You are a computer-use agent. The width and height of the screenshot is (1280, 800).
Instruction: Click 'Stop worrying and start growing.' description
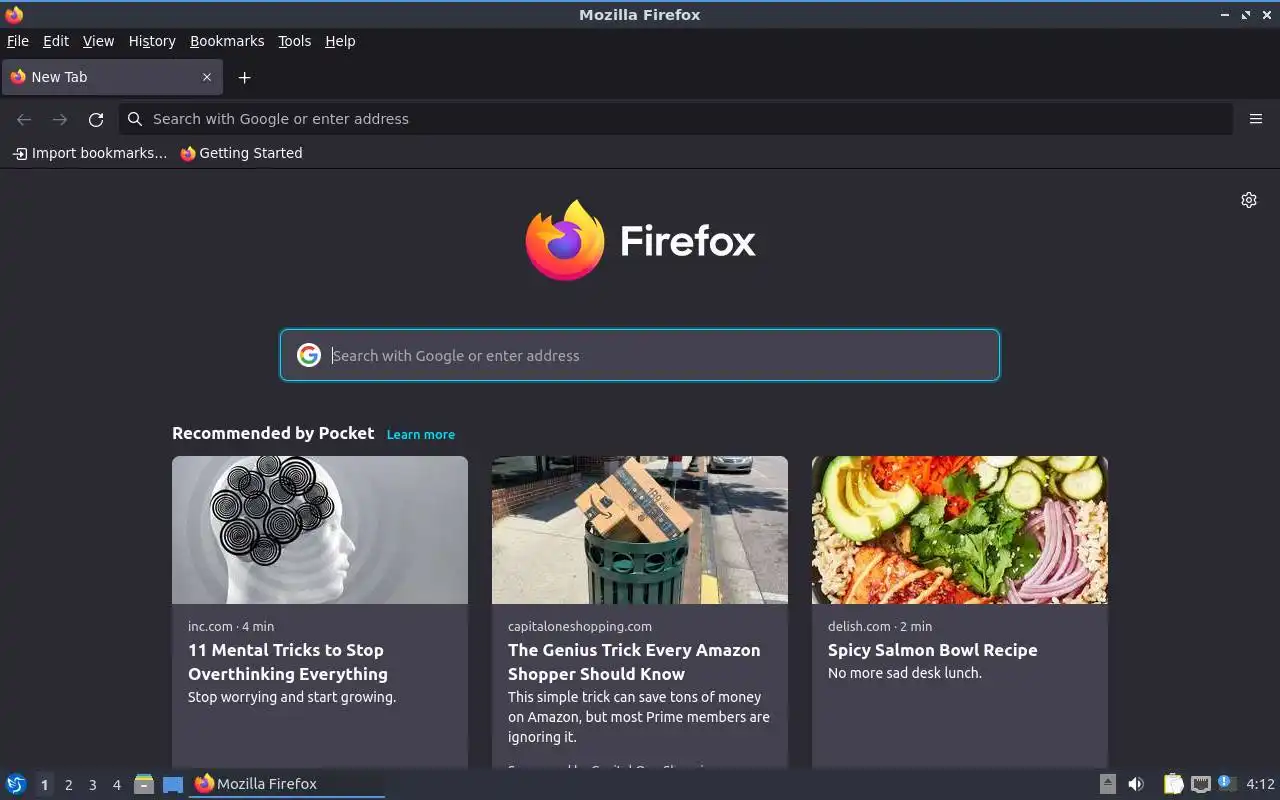pyautogui.click(x=292, y=697)
